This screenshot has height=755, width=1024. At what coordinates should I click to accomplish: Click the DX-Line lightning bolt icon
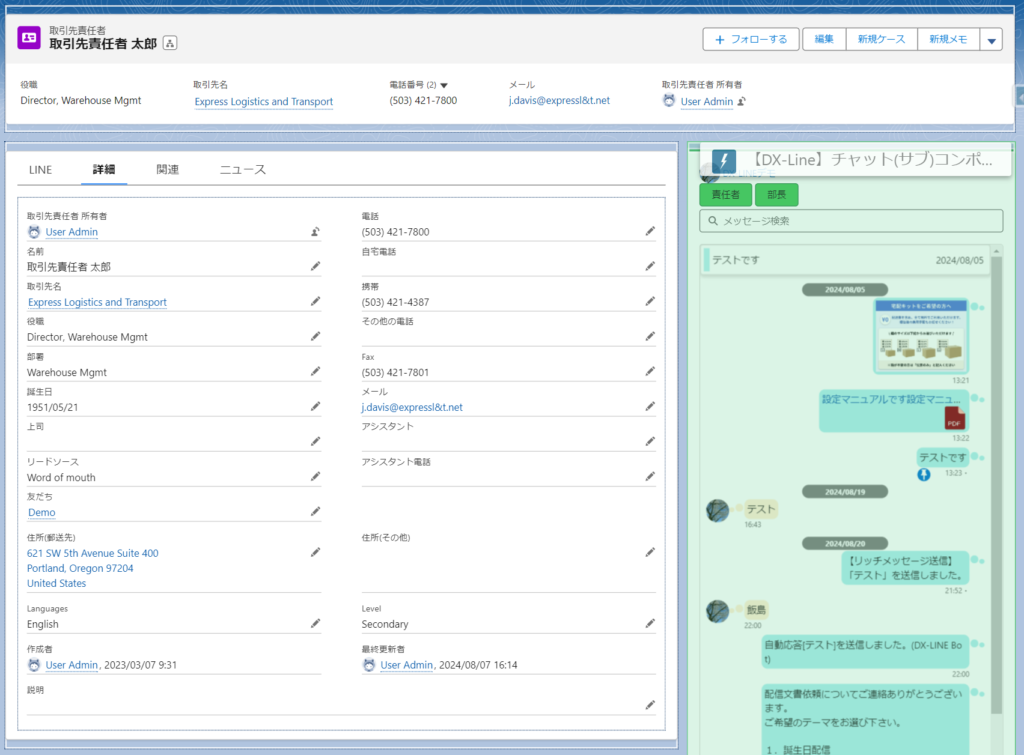pyautogui.click(x=724, y=160)
